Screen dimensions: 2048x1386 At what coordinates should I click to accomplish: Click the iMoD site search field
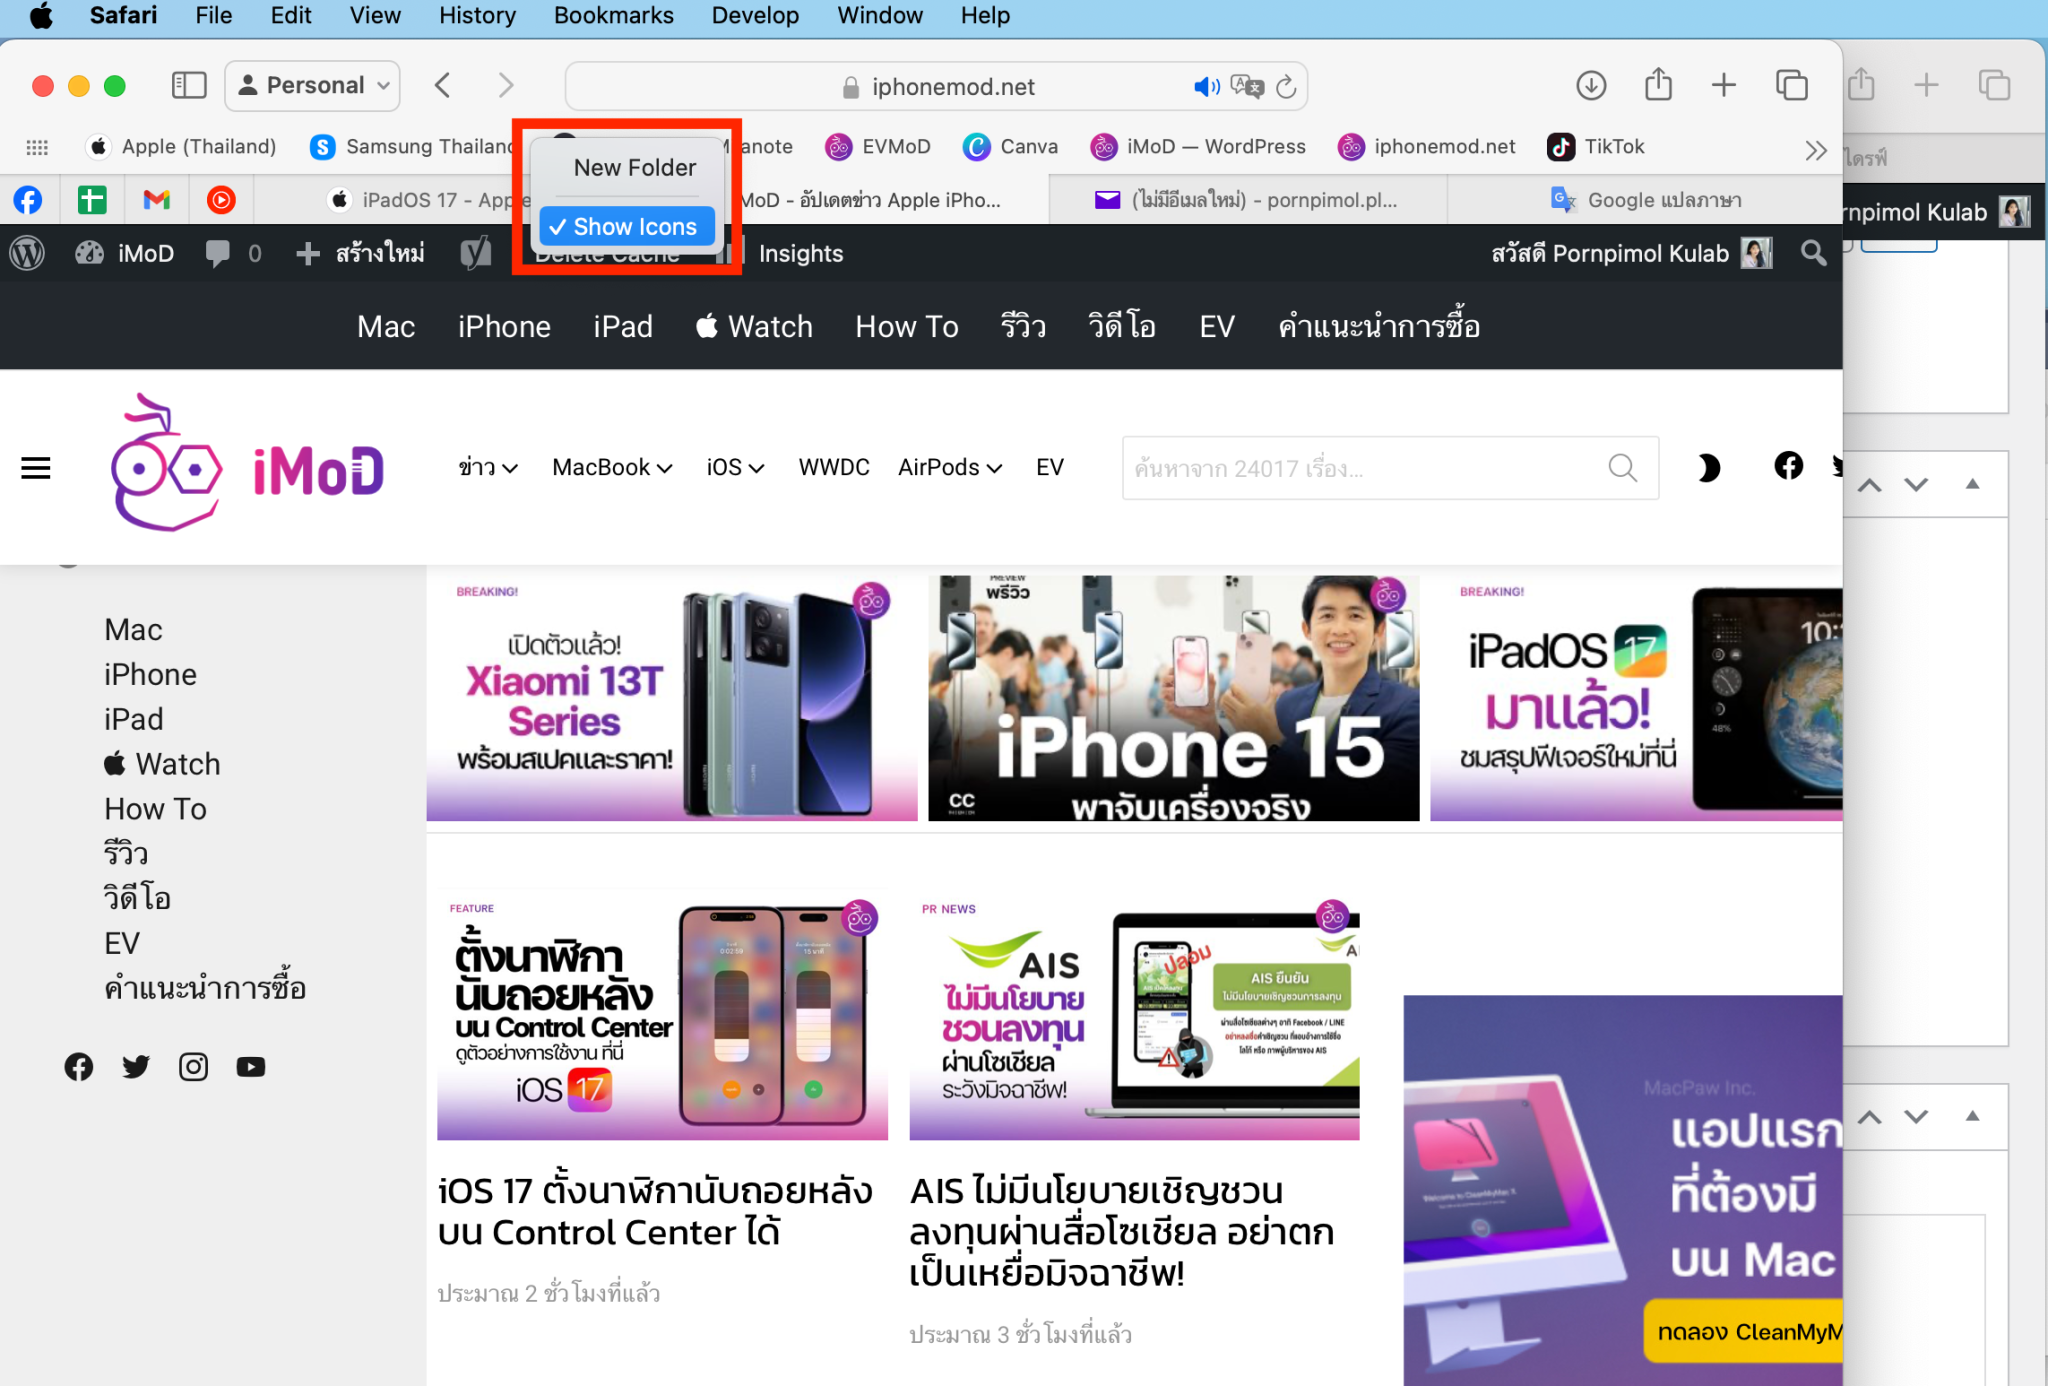click(x=1360, y=468)
